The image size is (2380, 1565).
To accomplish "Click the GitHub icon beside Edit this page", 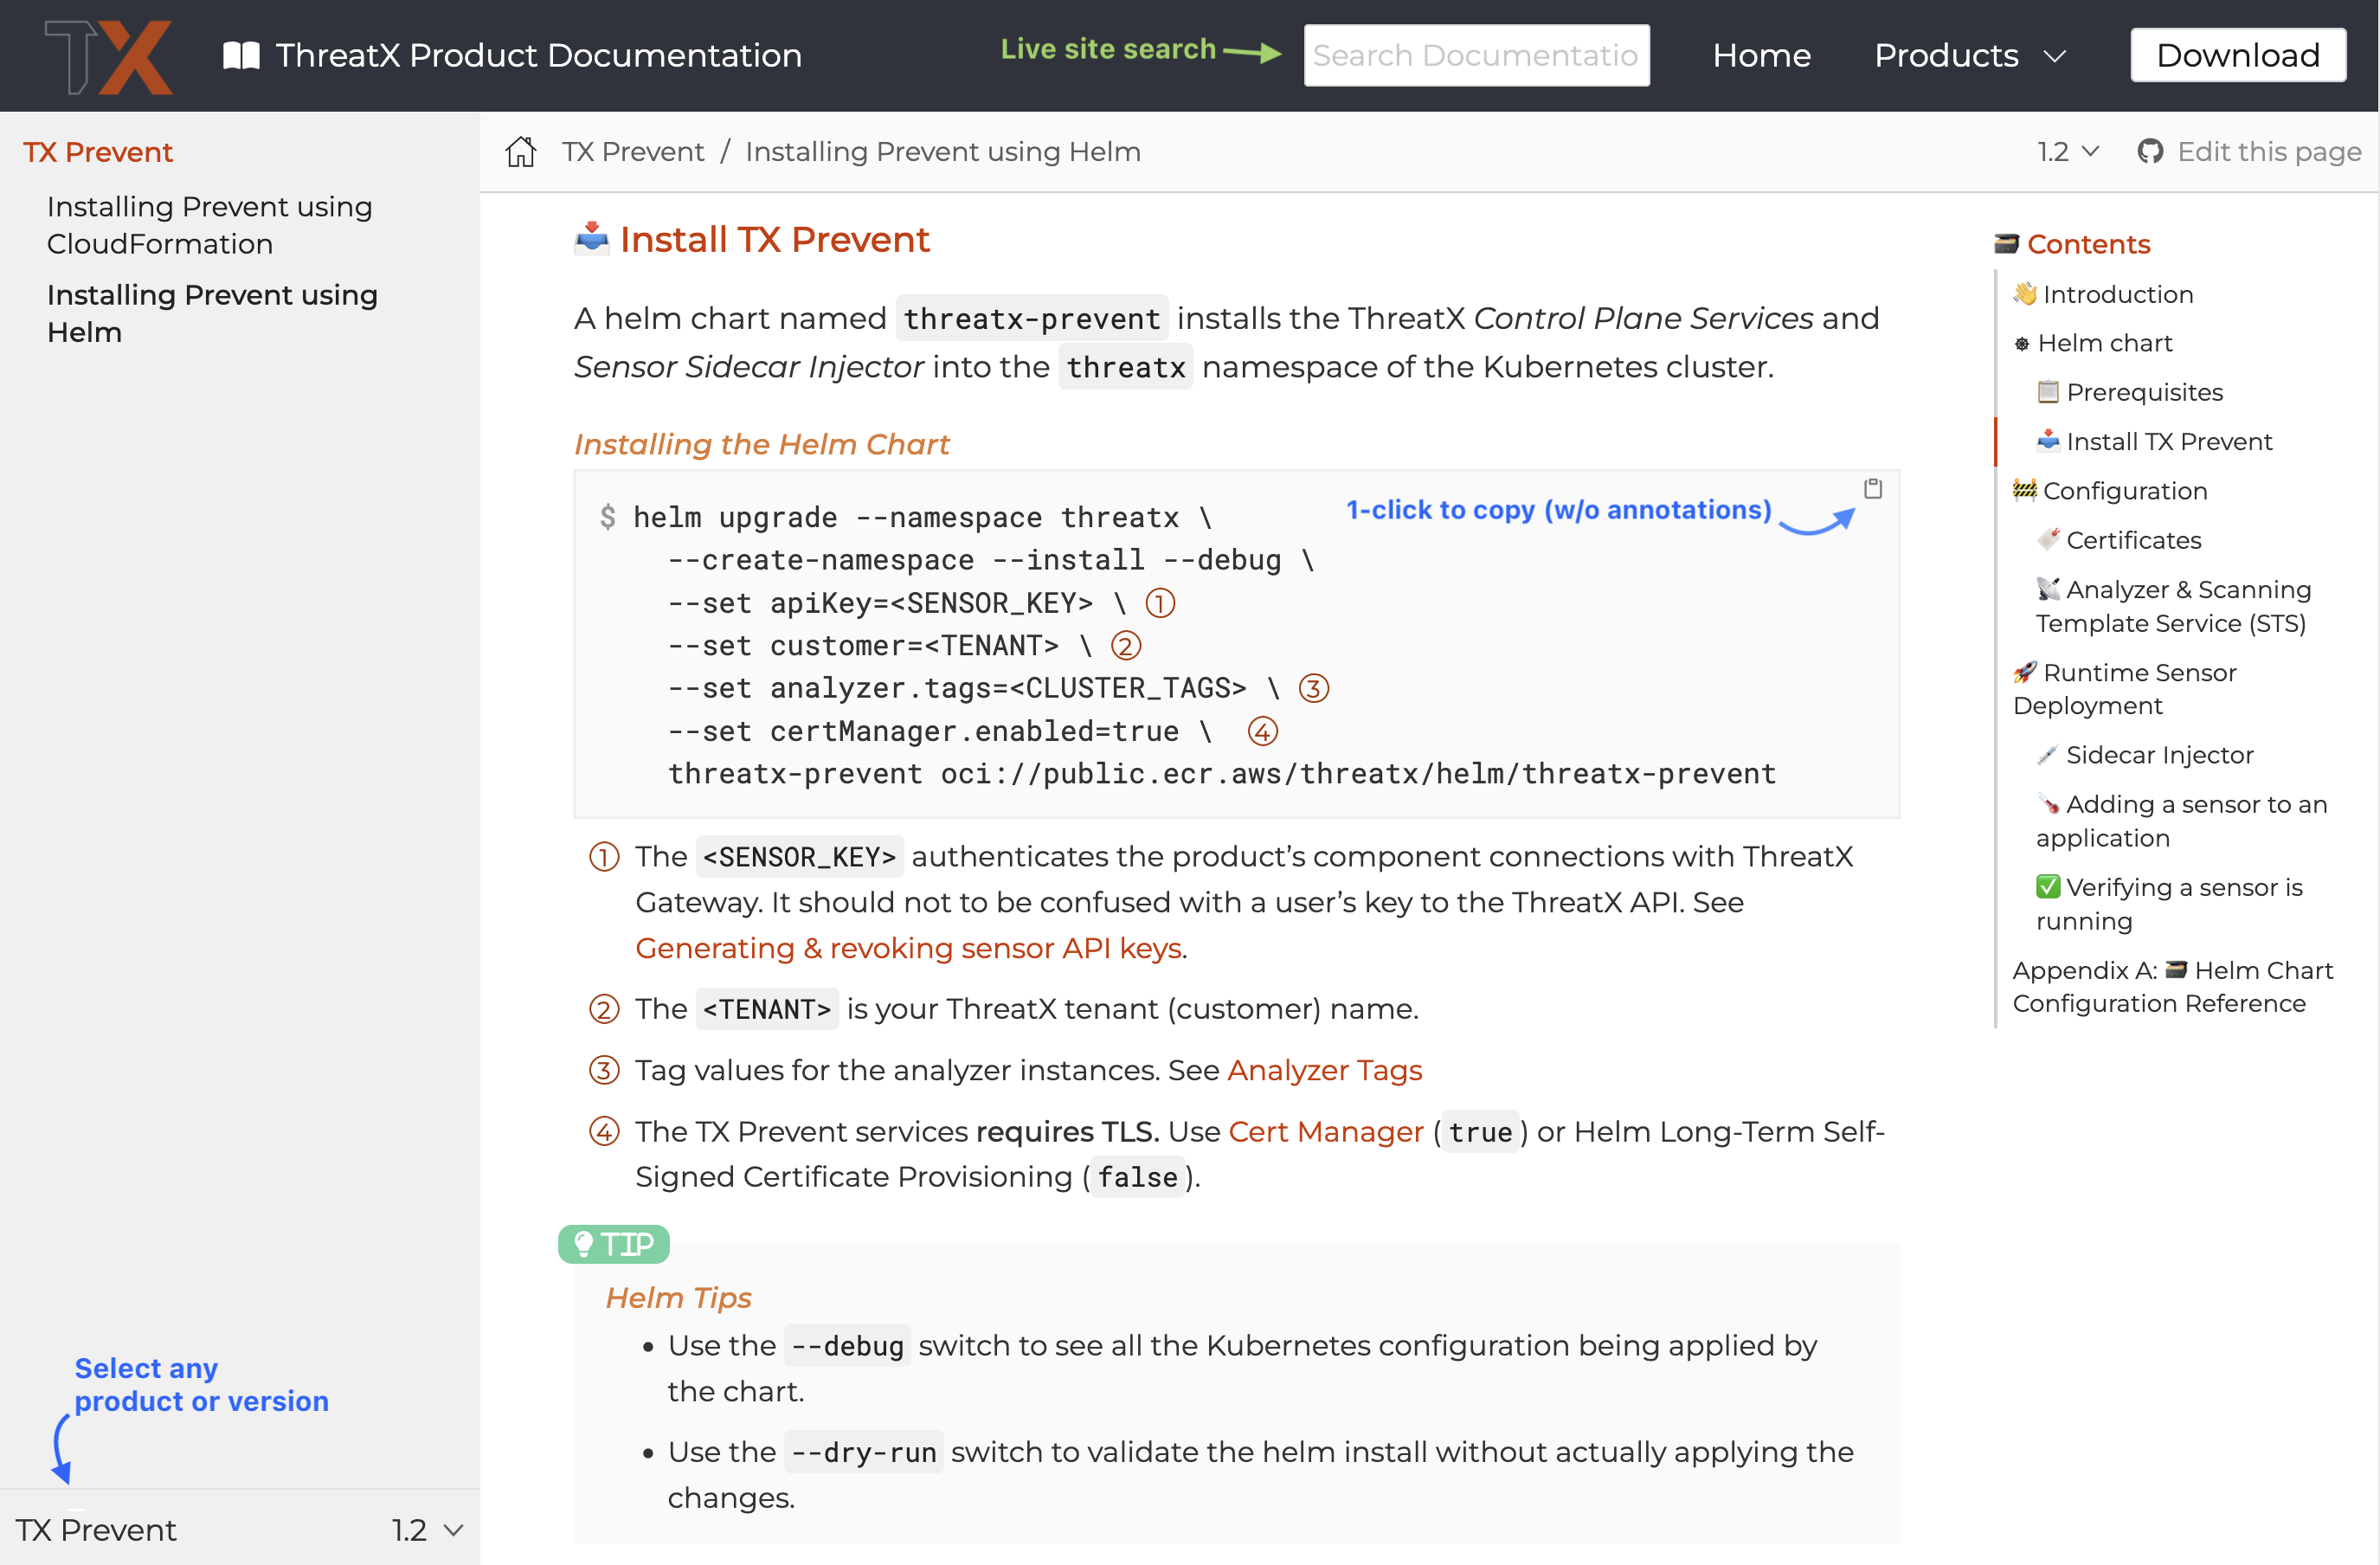I will (2151, 151).
